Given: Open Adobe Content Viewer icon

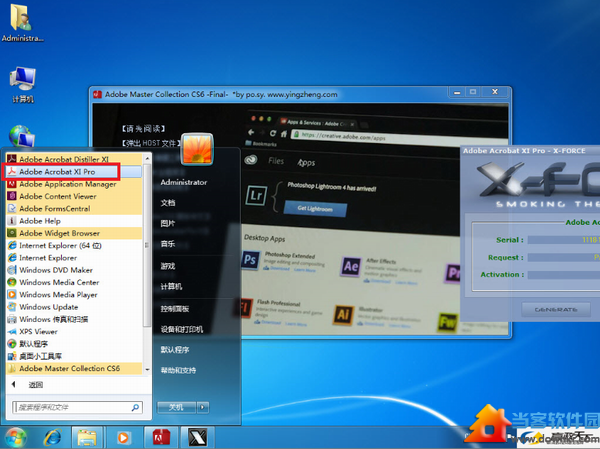Looking at the screenshot, I should coord(12,196).
